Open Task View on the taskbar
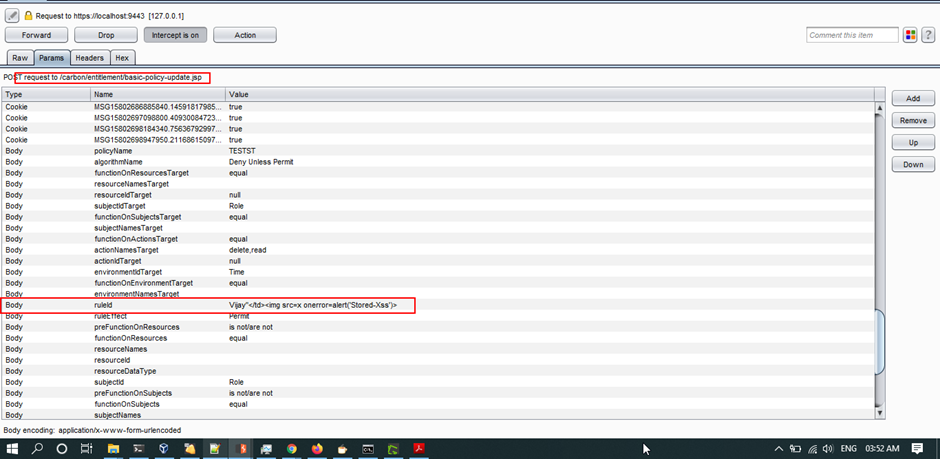The image size is (940, 459). tap(86, 448)
